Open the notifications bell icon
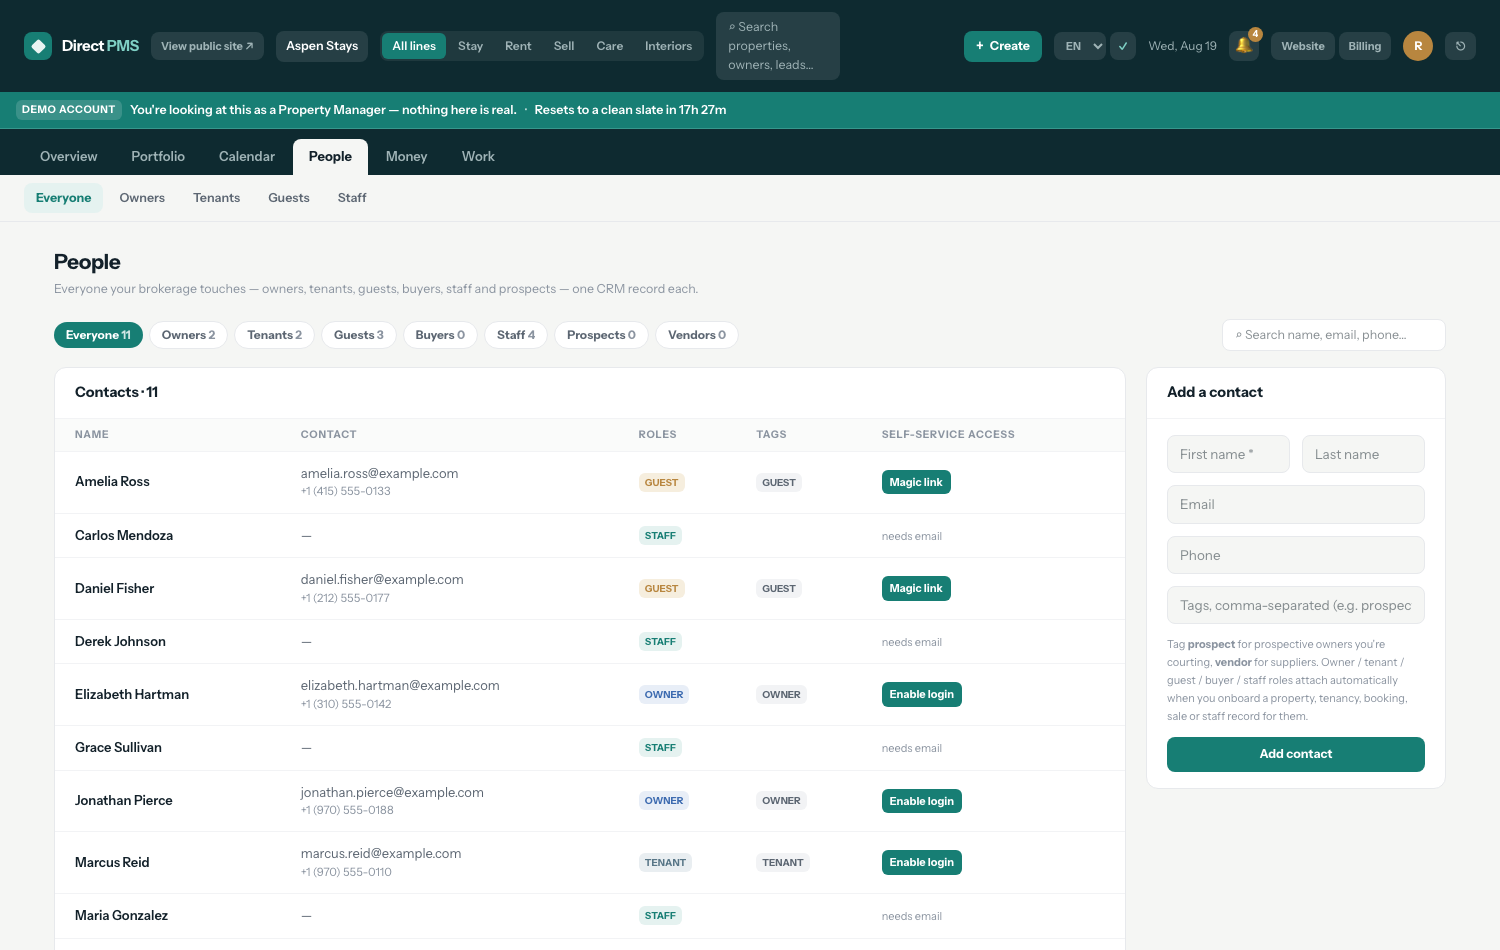The height and width of the screenshot is (950, 1500). click(x=1244, y=46)
